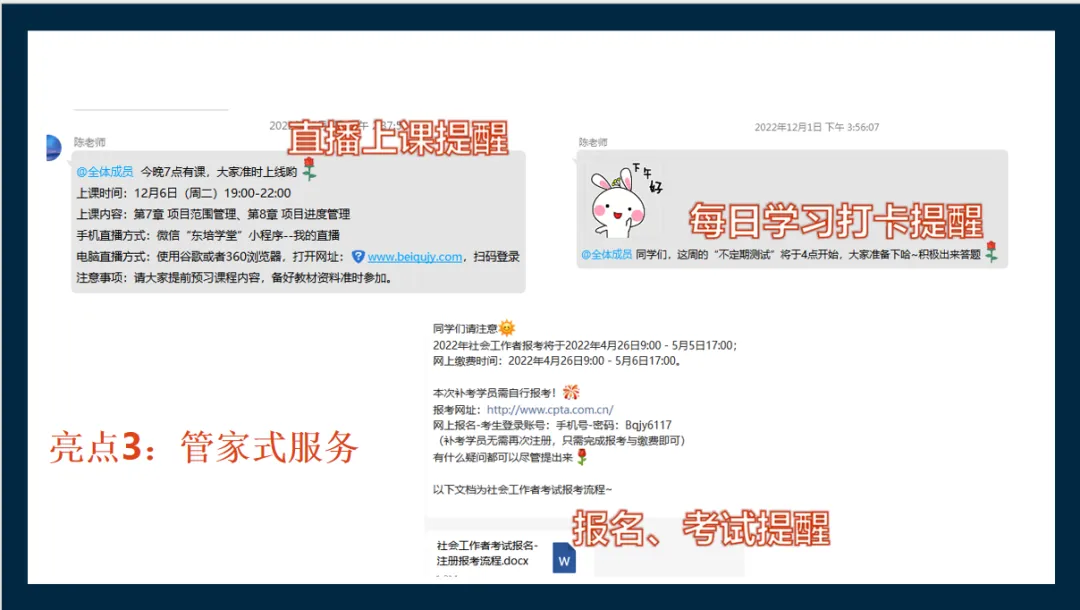
Task: Click sender name 陈老师 above rabbit sticker
Action: (x=593, y=143)
